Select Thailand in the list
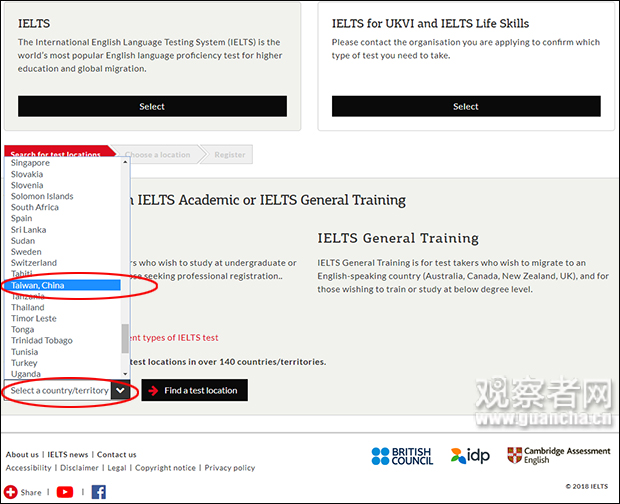The image size is (620, 504). coord(62,307)
